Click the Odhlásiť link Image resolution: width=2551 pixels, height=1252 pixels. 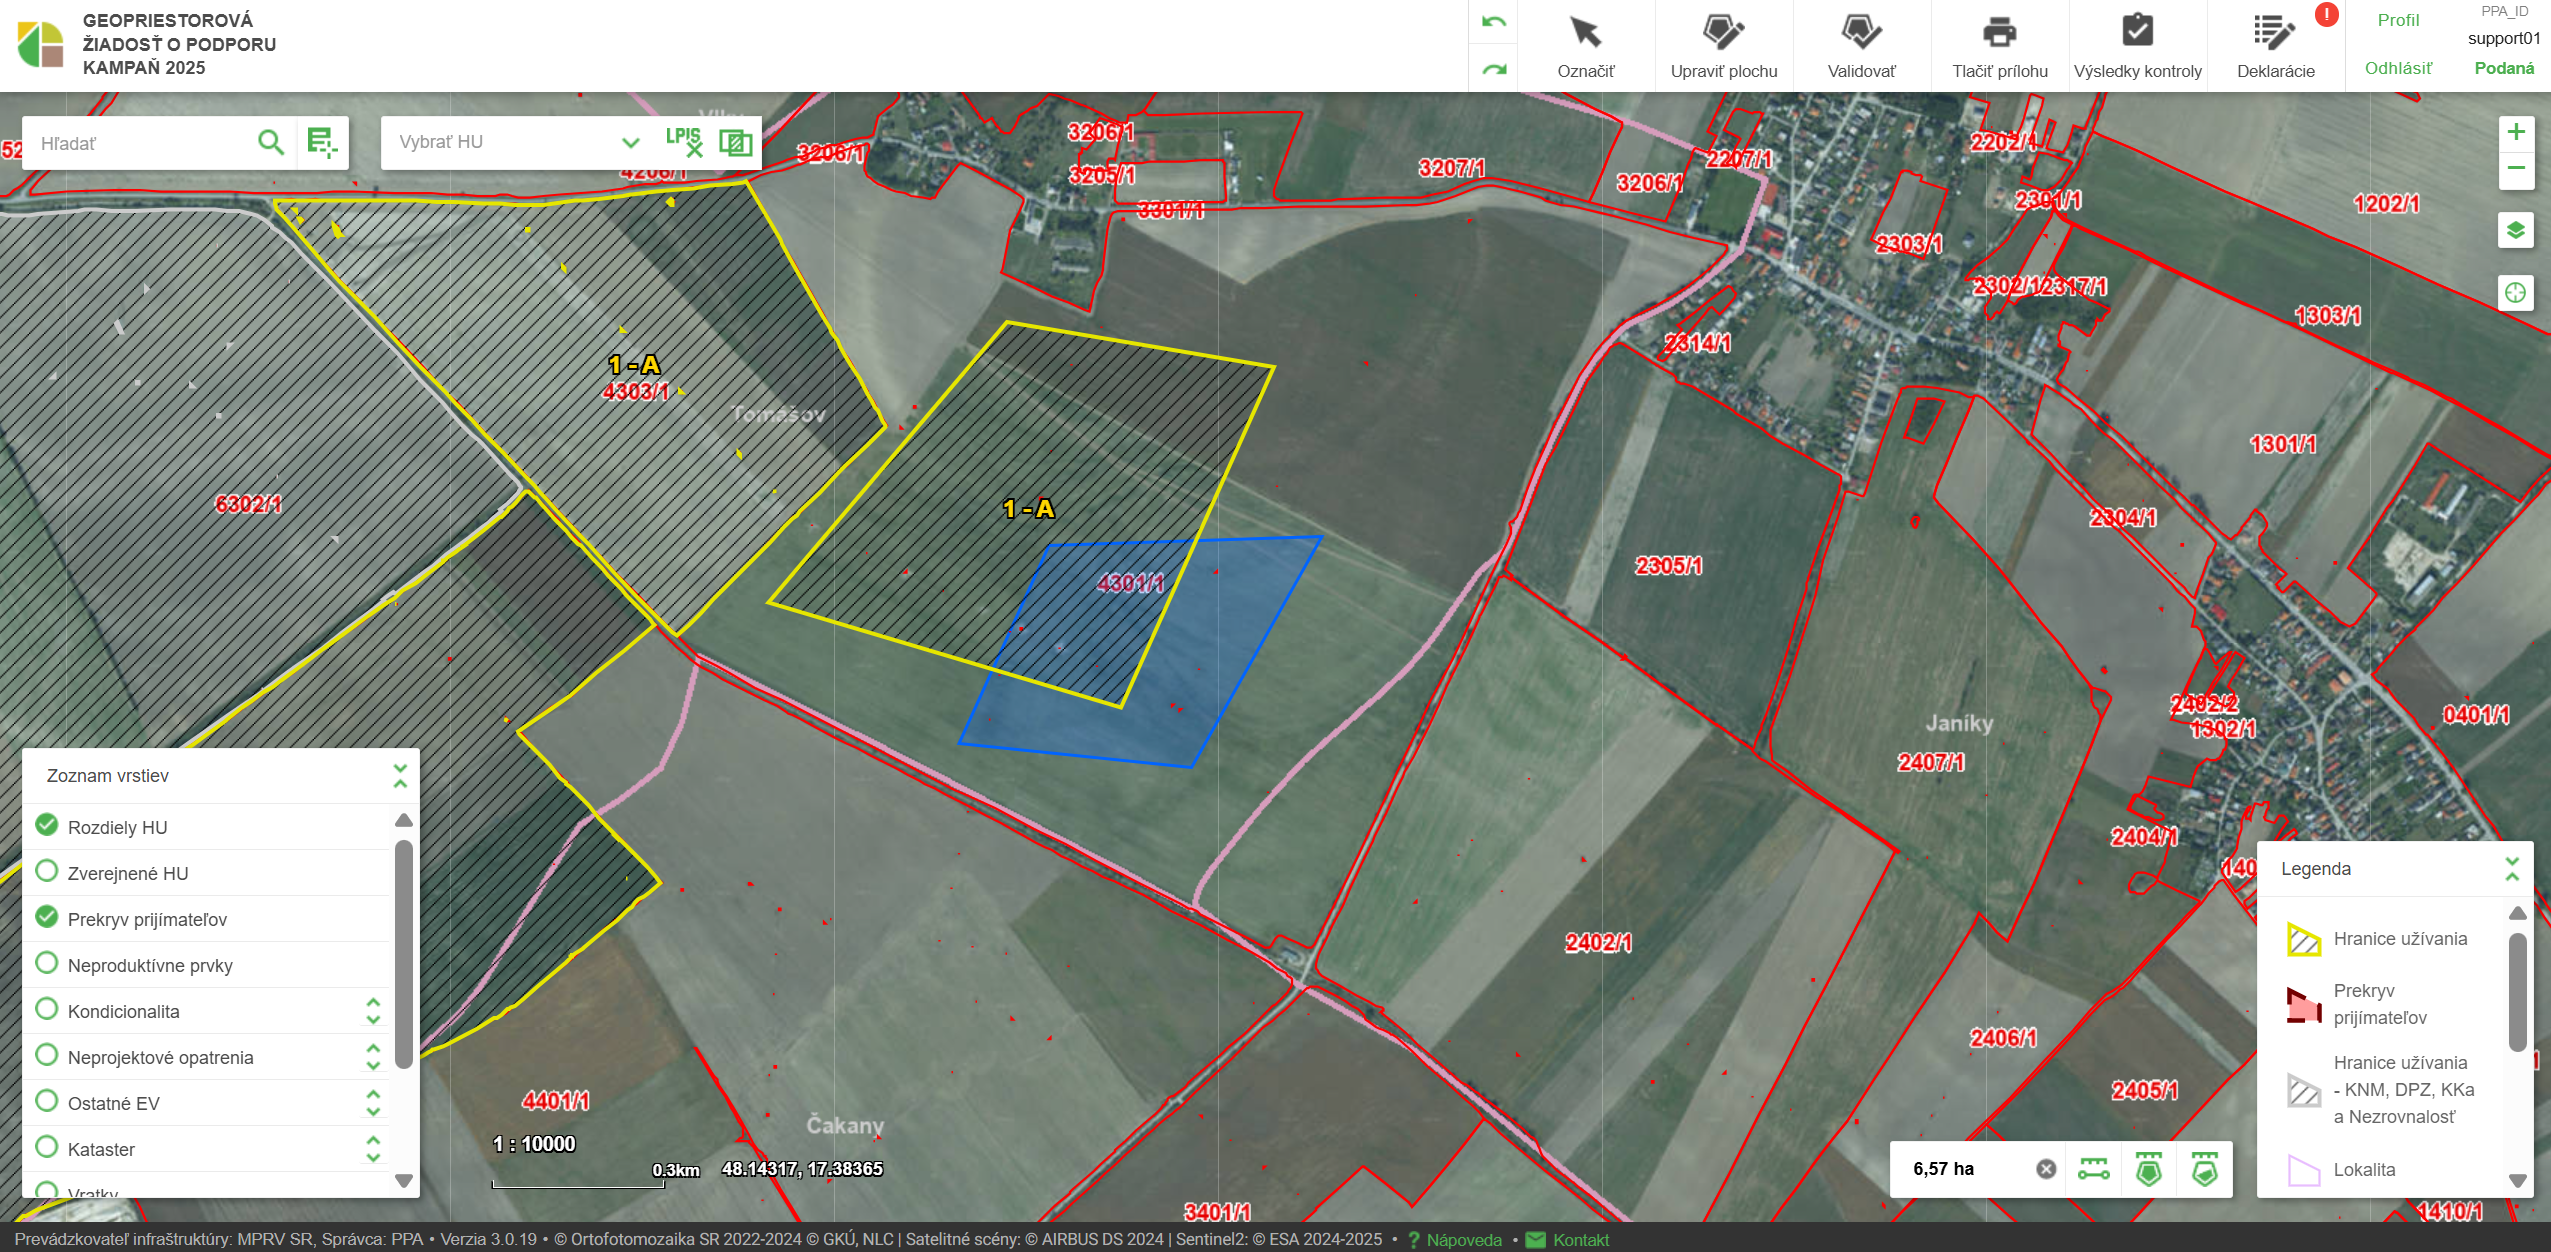tap(2397, 68)
